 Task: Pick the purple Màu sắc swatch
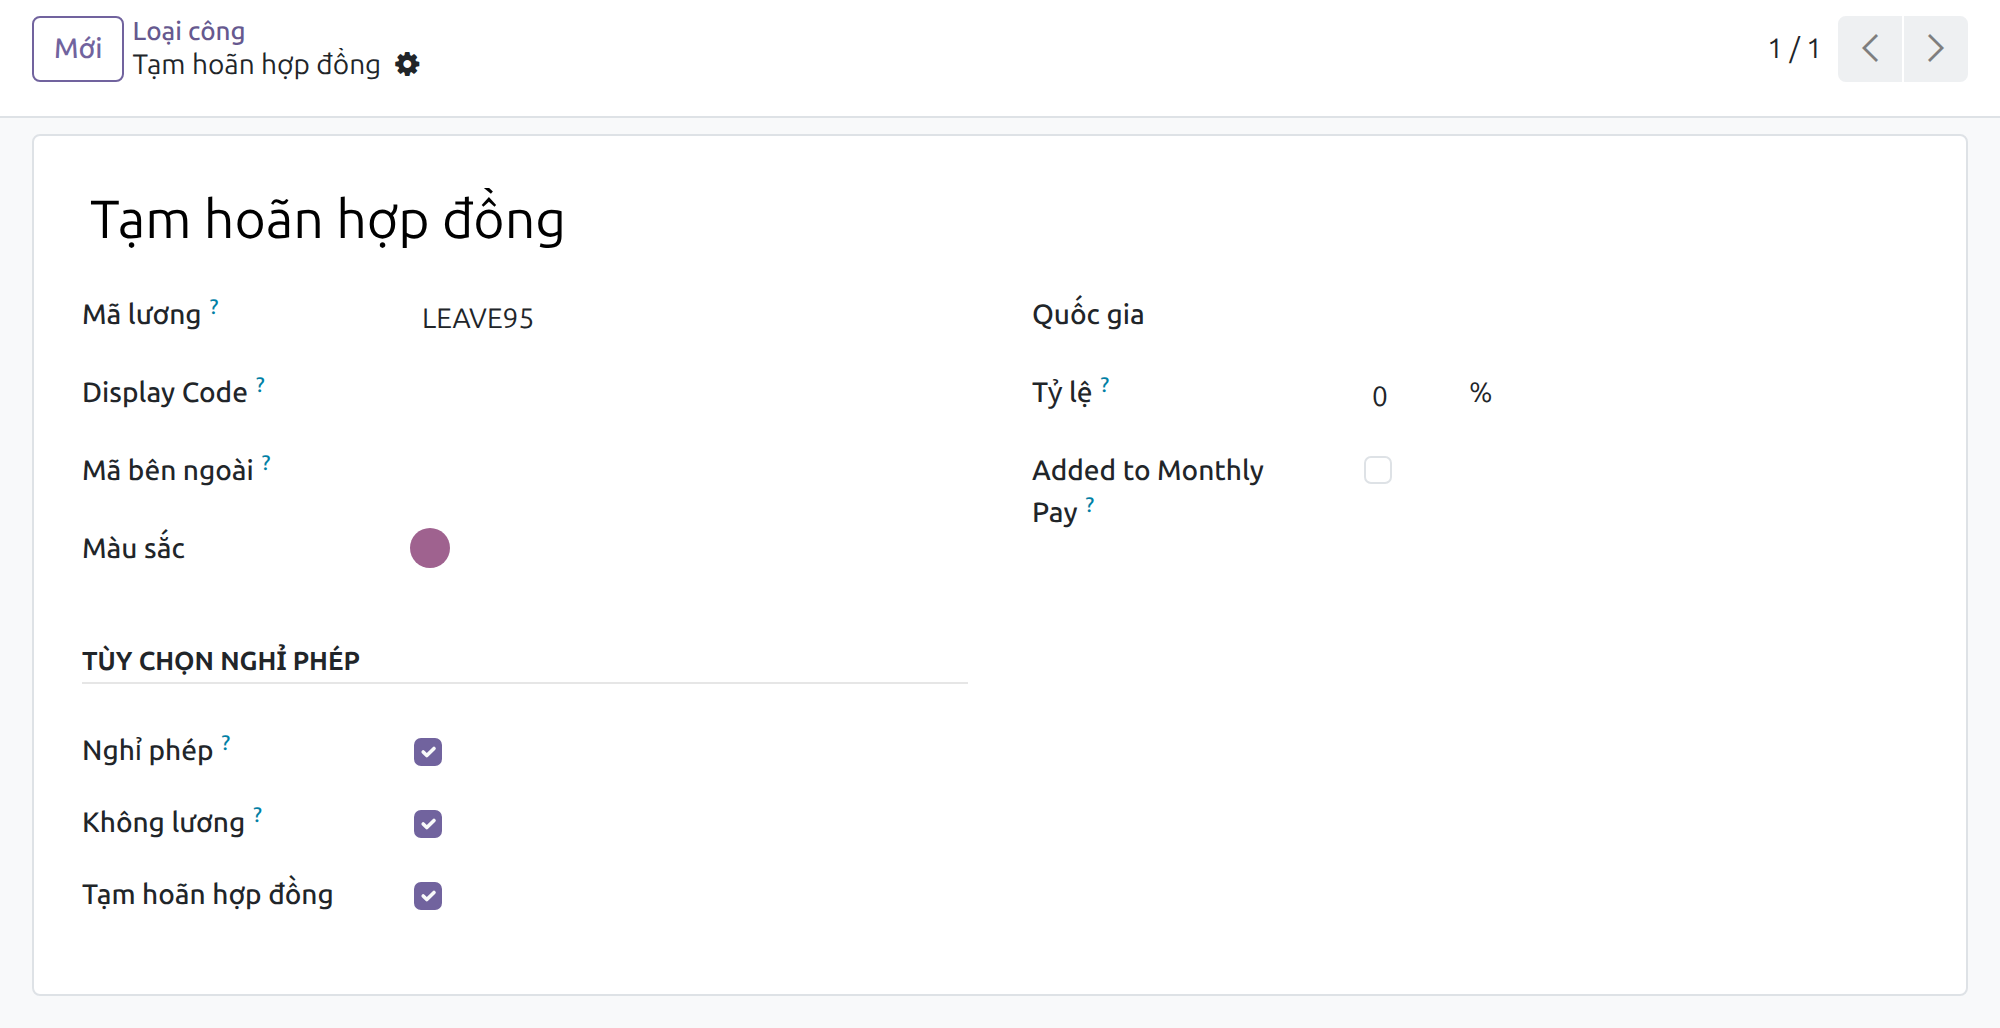coord(430,548)
